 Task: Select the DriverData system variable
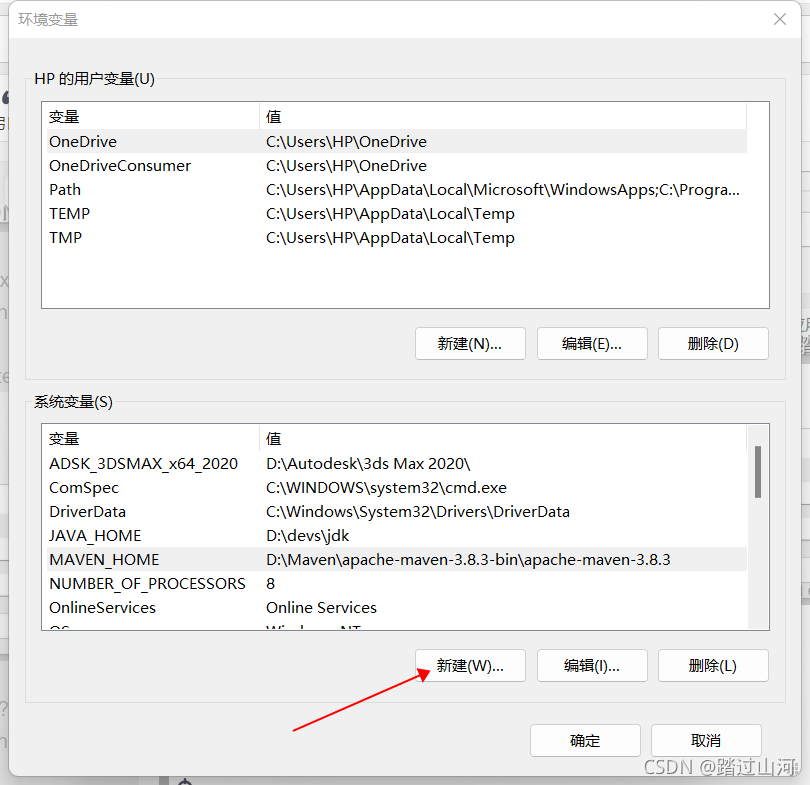click(397, 512)
